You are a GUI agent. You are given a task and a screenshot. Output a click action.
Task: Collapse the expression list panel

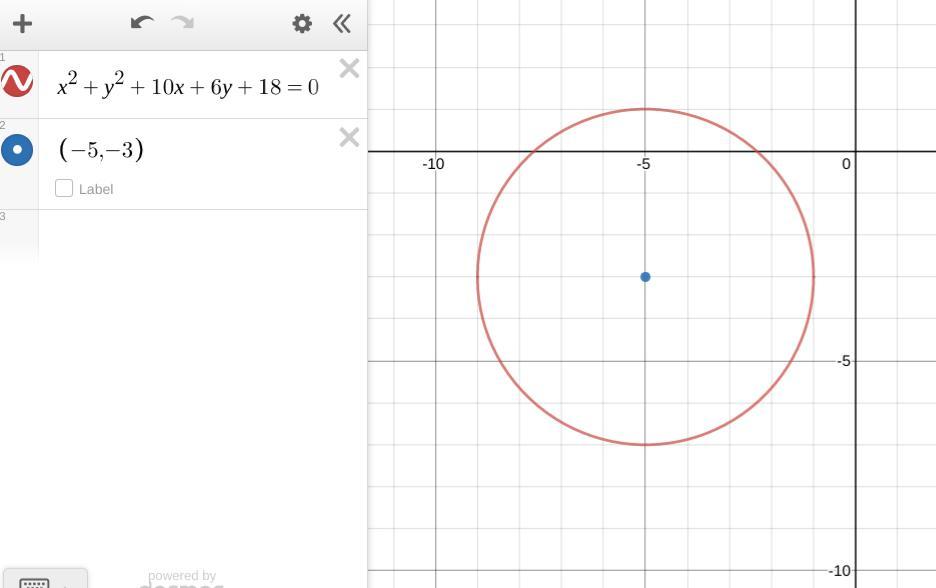[342, 24]
